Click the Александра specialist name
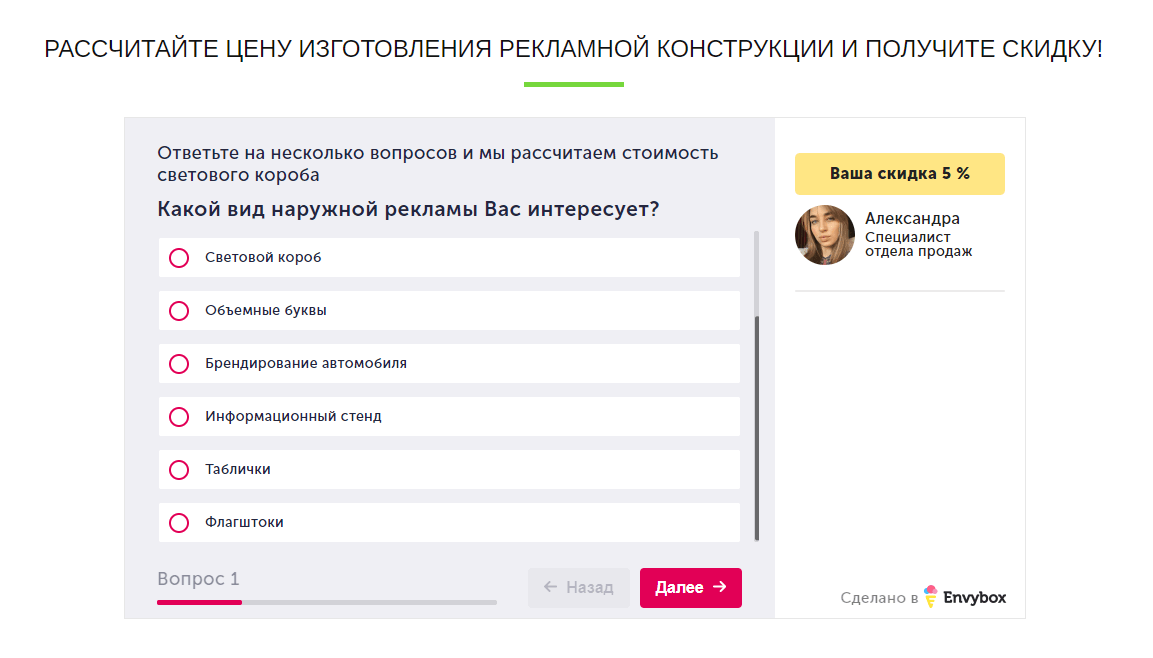Viewport: 1153px width, 658px height. [912, 219]
